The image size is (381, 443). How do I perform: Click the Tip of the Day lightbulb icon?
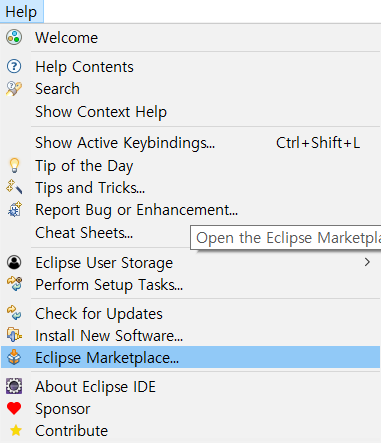[14, 166]
